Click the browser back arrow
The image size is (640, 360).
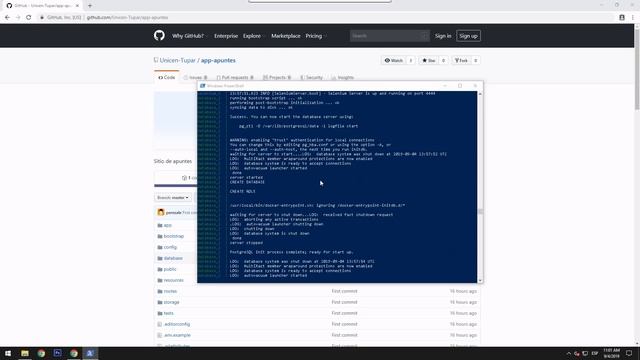click(x=7, y=18)
